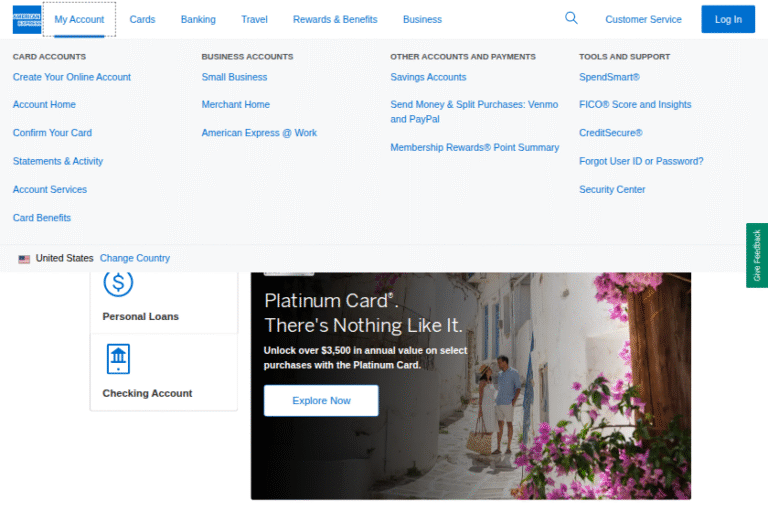
Task: Collapse the My Account menu
Action: click(x=79, y=19)
